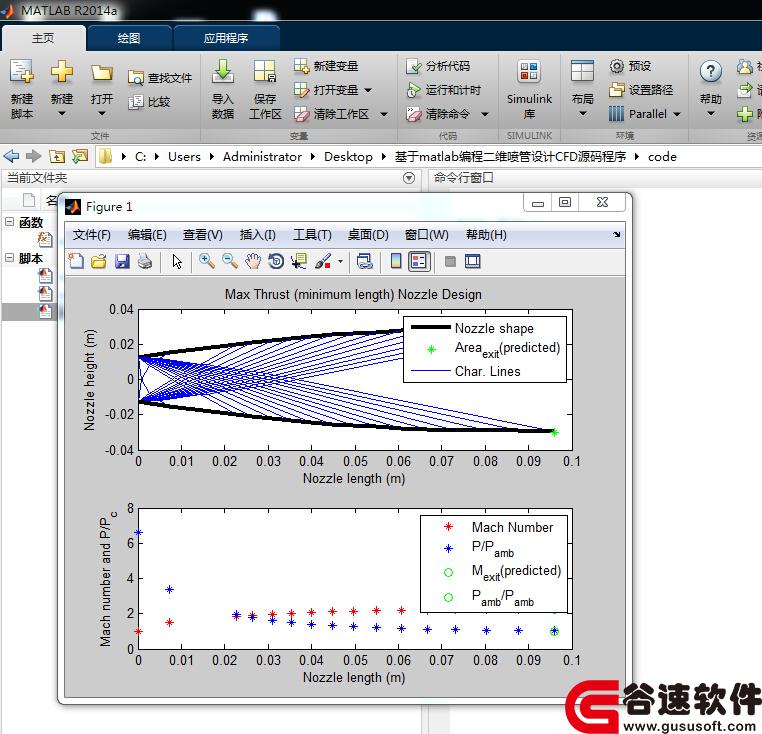
Task: Click the code folder in path
Action: (662, 157)
